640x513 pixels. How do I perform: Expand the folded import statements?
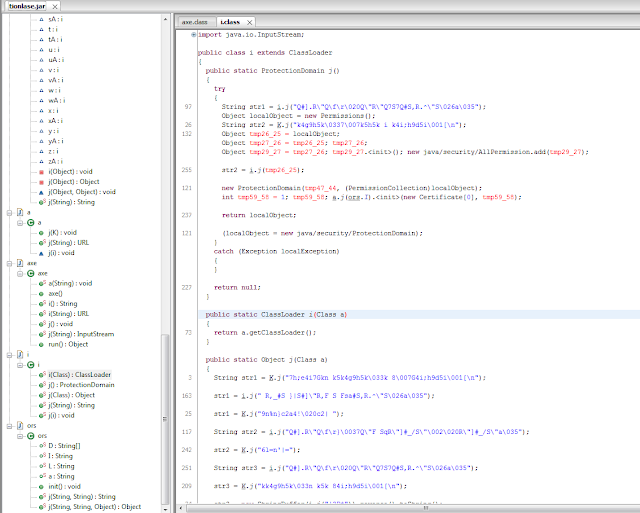[193, 35]
